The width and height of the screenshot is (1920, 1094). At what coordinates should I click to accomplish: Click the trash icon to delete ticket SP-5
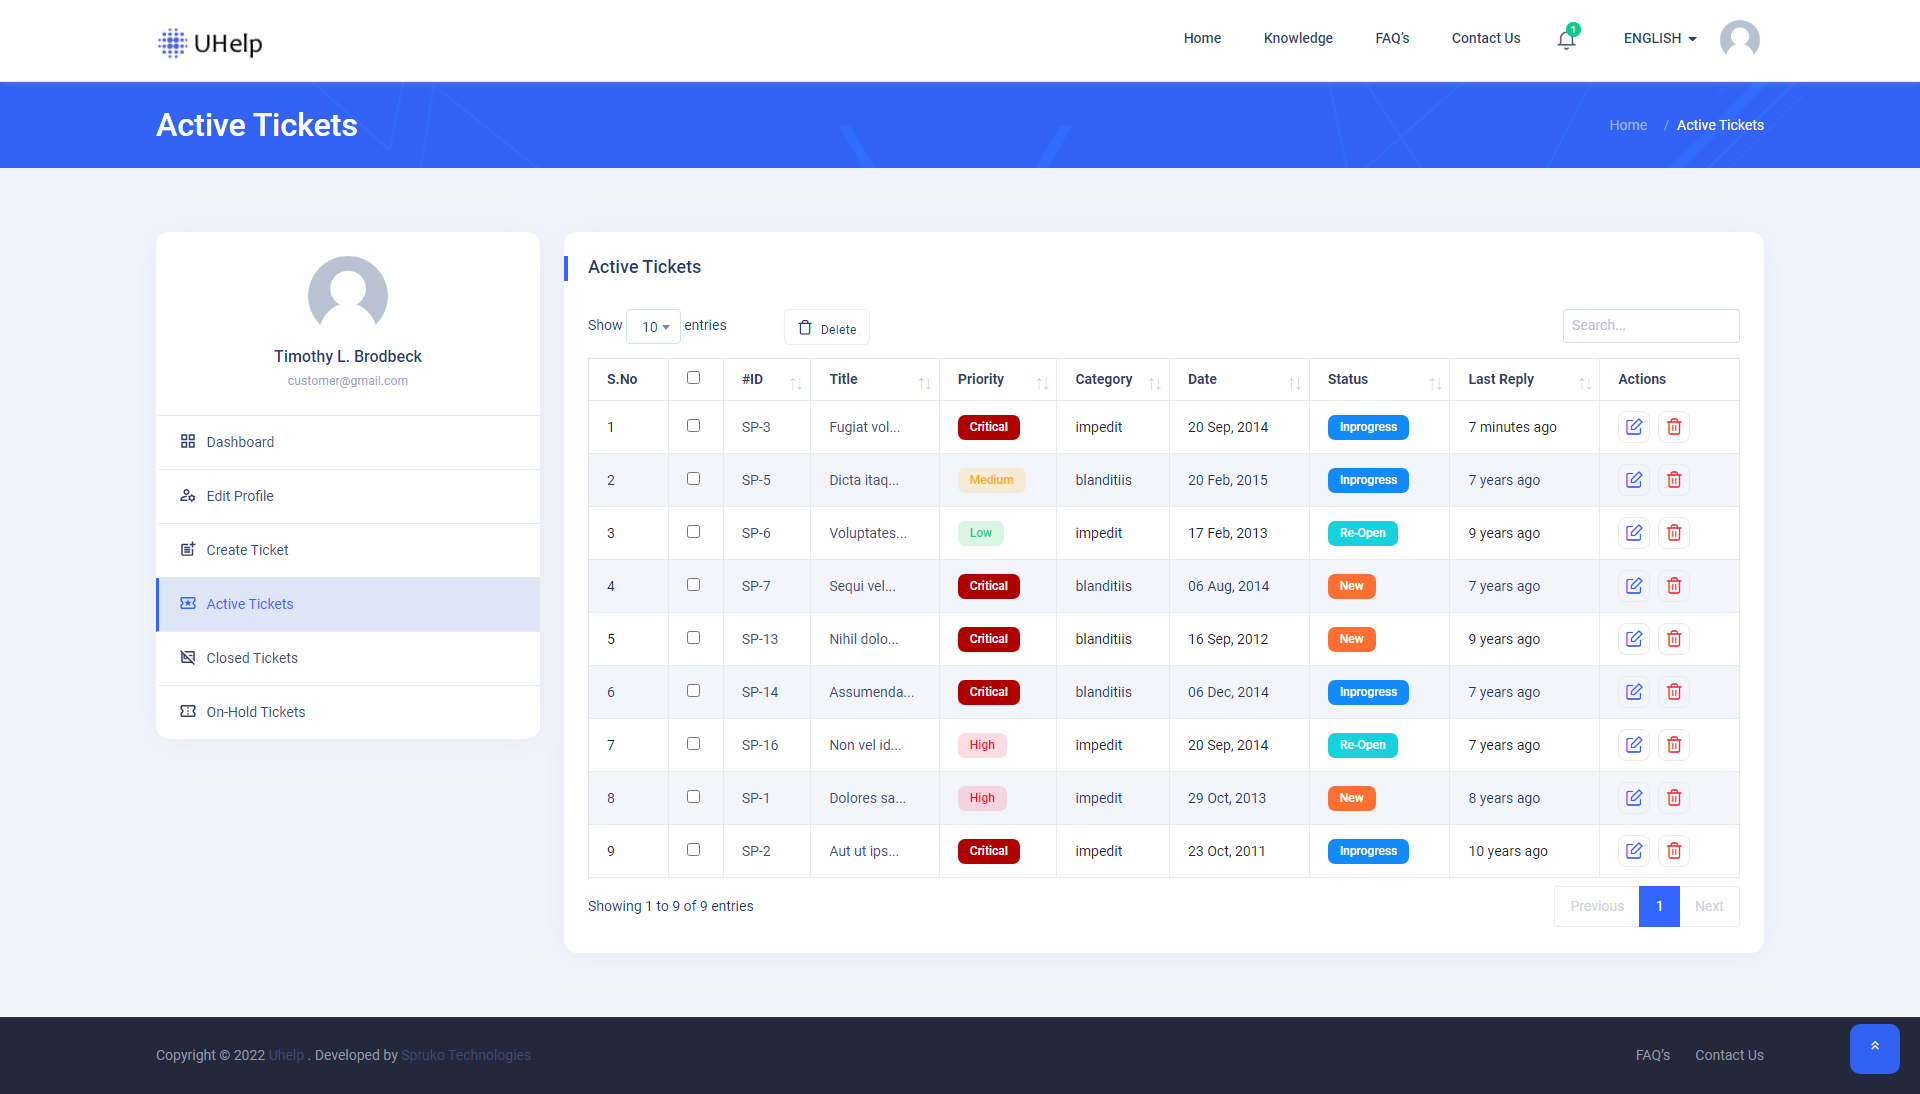coord(1673,480)
